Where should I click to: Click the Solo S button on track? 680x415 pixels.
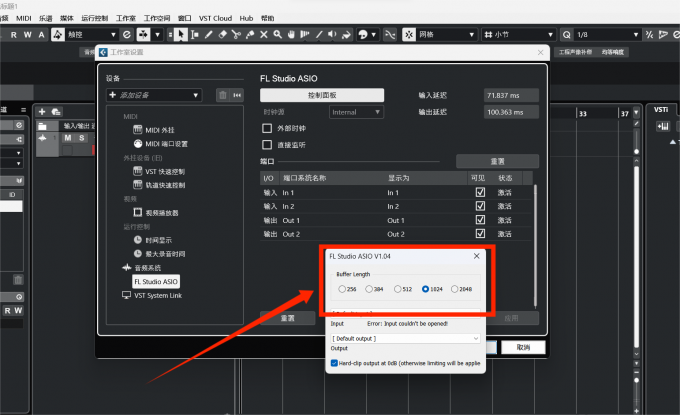(81, 138)
